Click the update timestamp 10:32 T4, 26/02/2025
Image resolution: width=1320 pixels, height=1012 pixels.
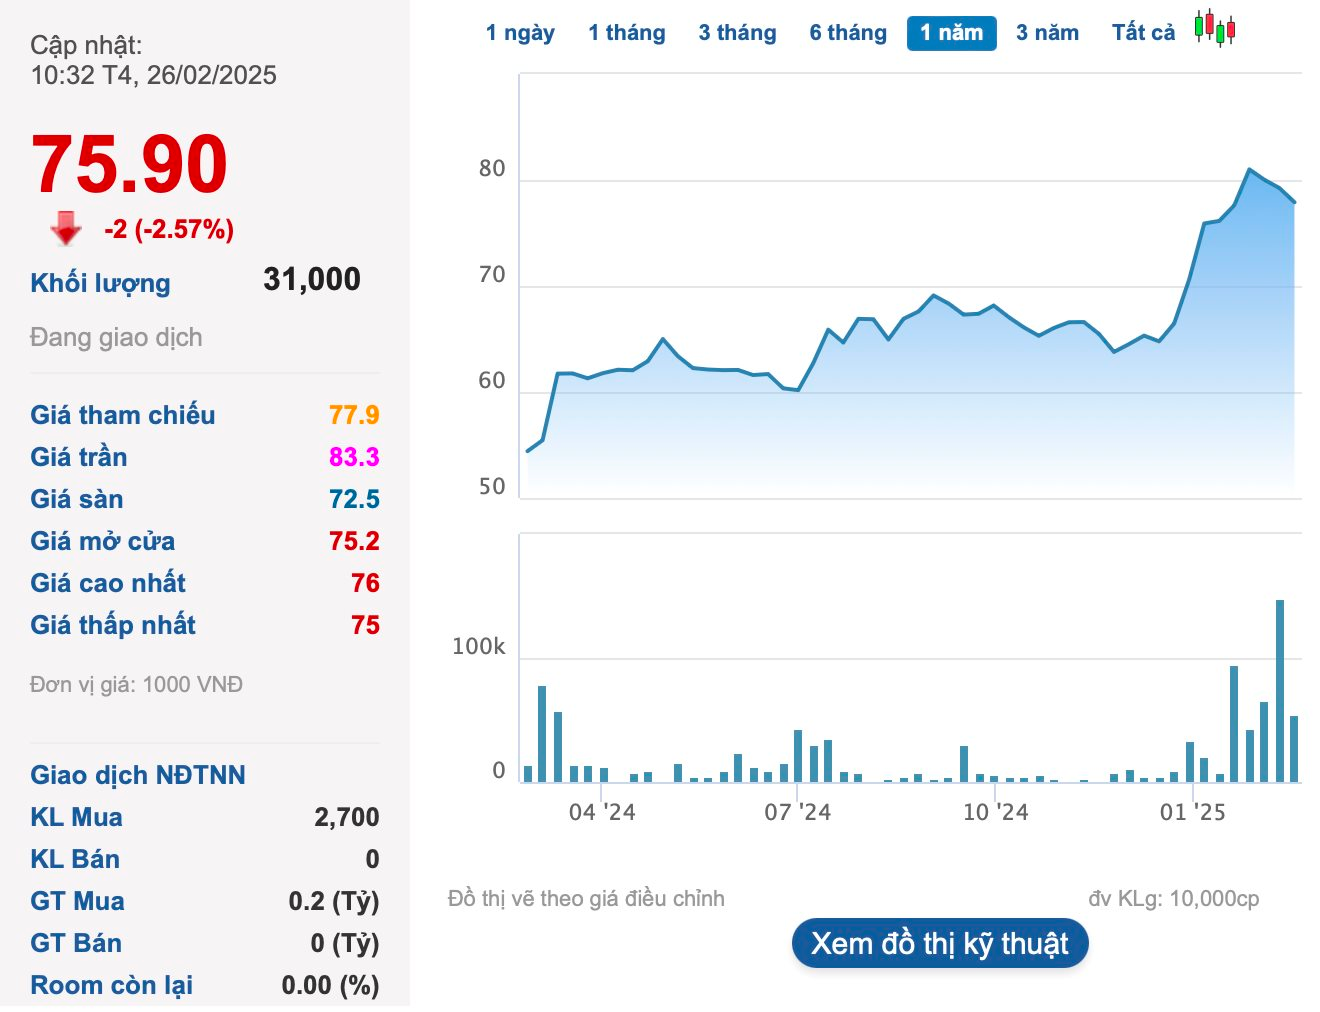154,75
